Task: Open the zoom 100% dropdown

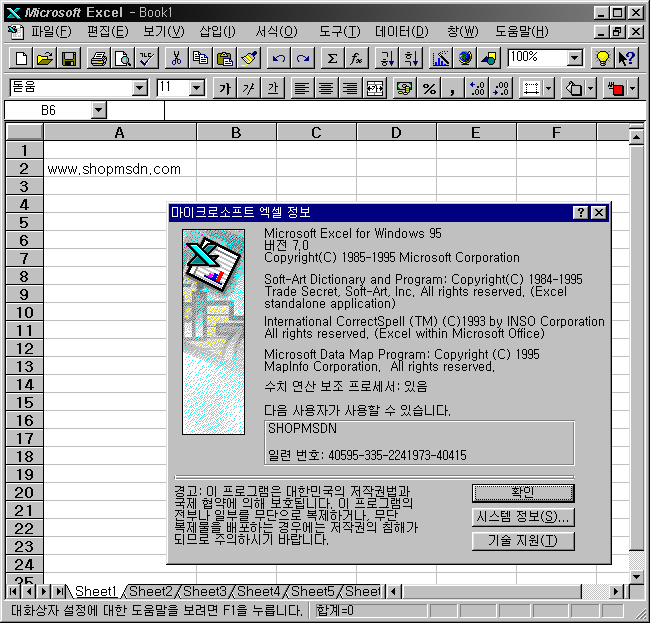Action: (575, 58)
